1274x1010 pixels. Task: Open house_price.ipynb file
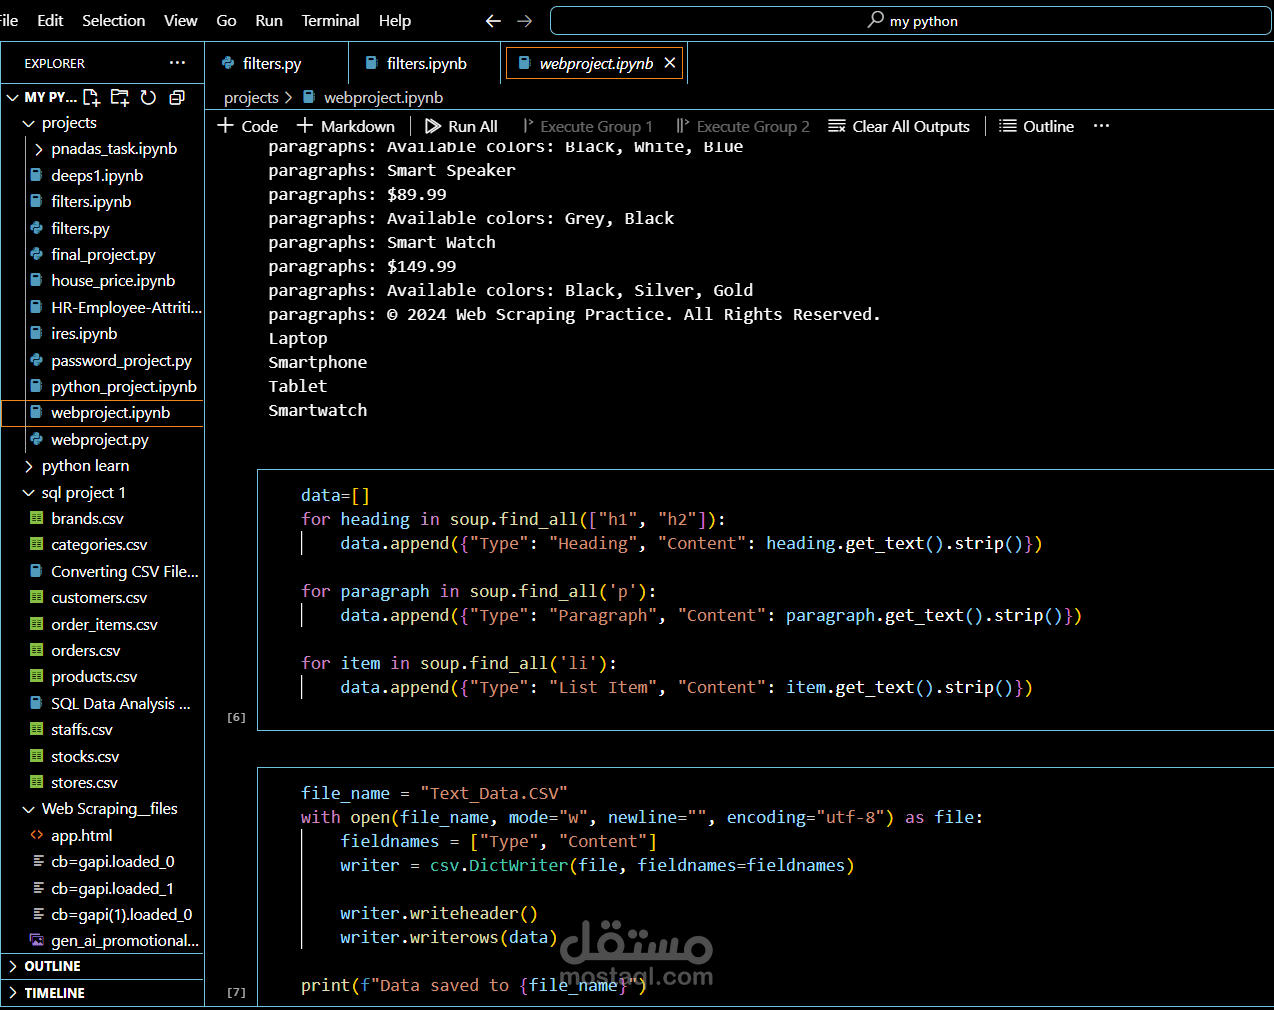[113, 281]
